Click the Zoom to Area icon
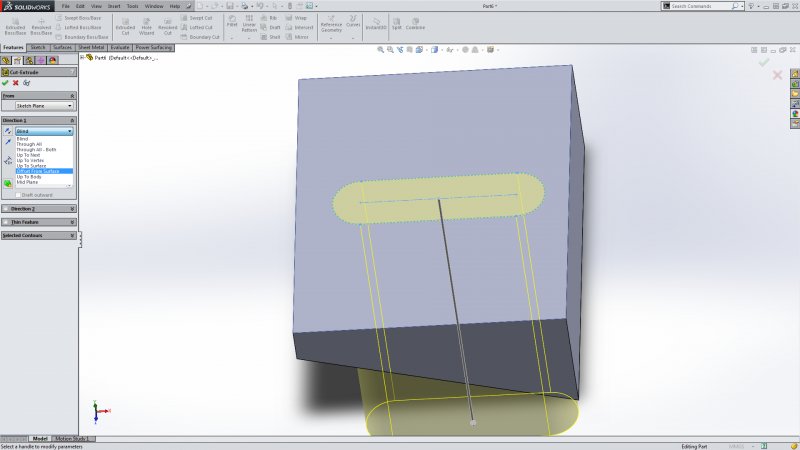This screenshot has width=800, height=450. coord(390,49)
